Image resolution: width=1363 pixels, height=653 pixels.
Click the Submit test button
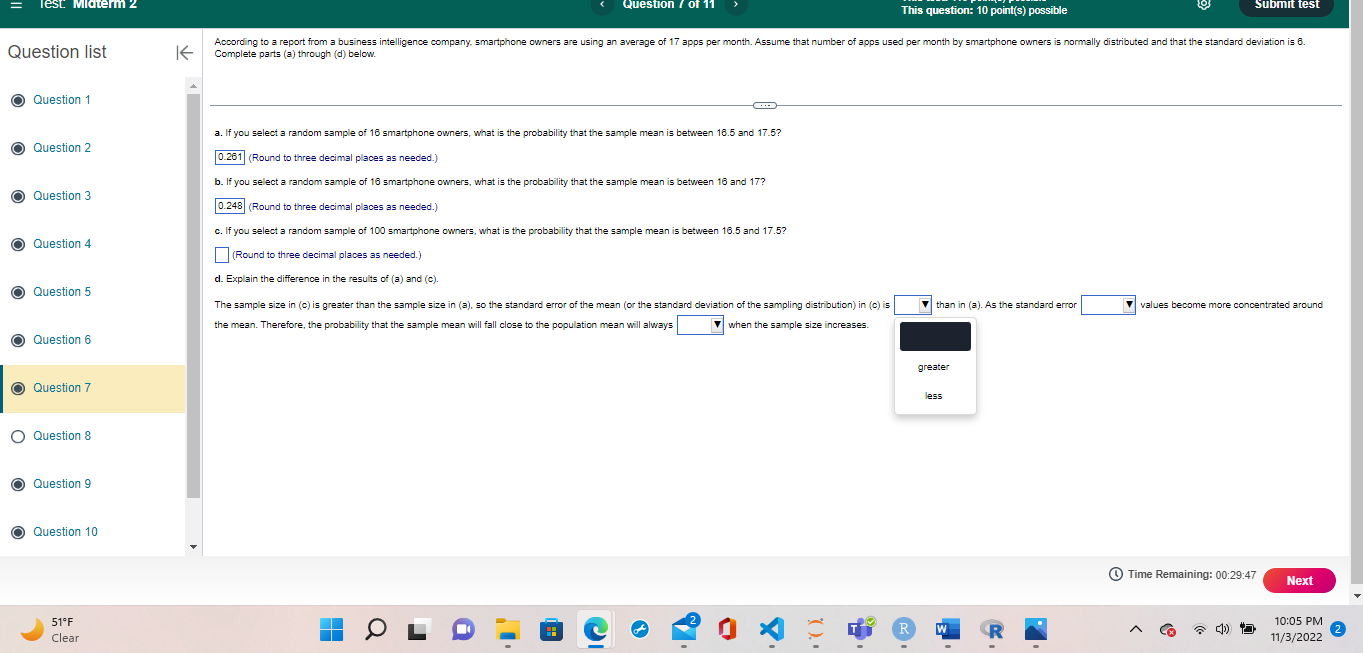click(x=1286, y=5)
